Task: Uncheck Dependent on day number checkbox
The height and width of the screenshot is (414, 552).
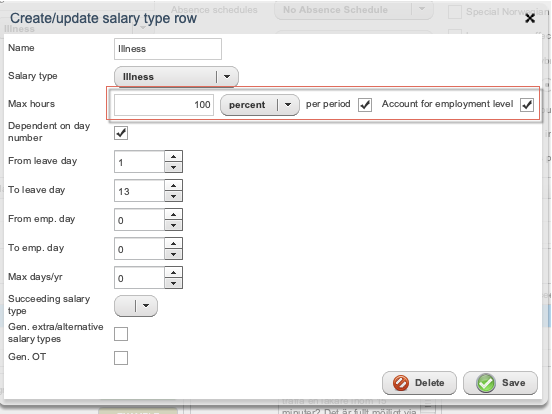Action: click(121, 133)
